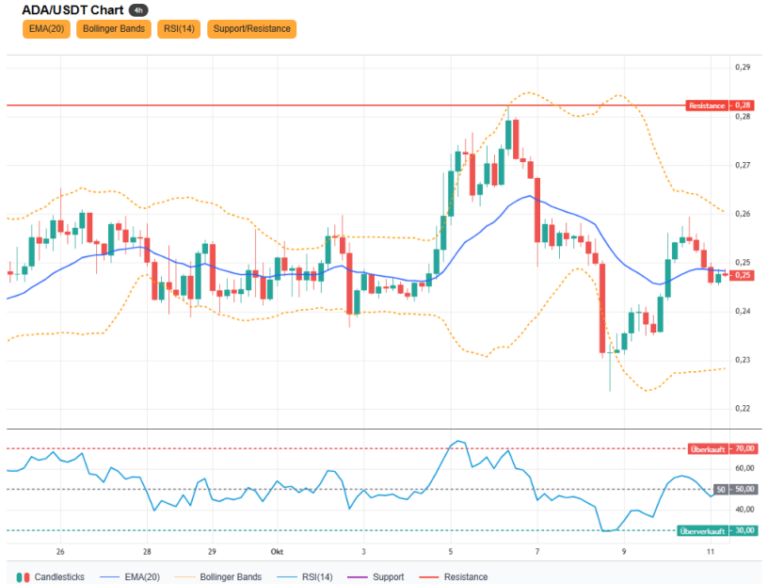This screenshot has width=768, height=584.
Task: Click the Überkauft RSI label
Action: (x=708, y=449)
